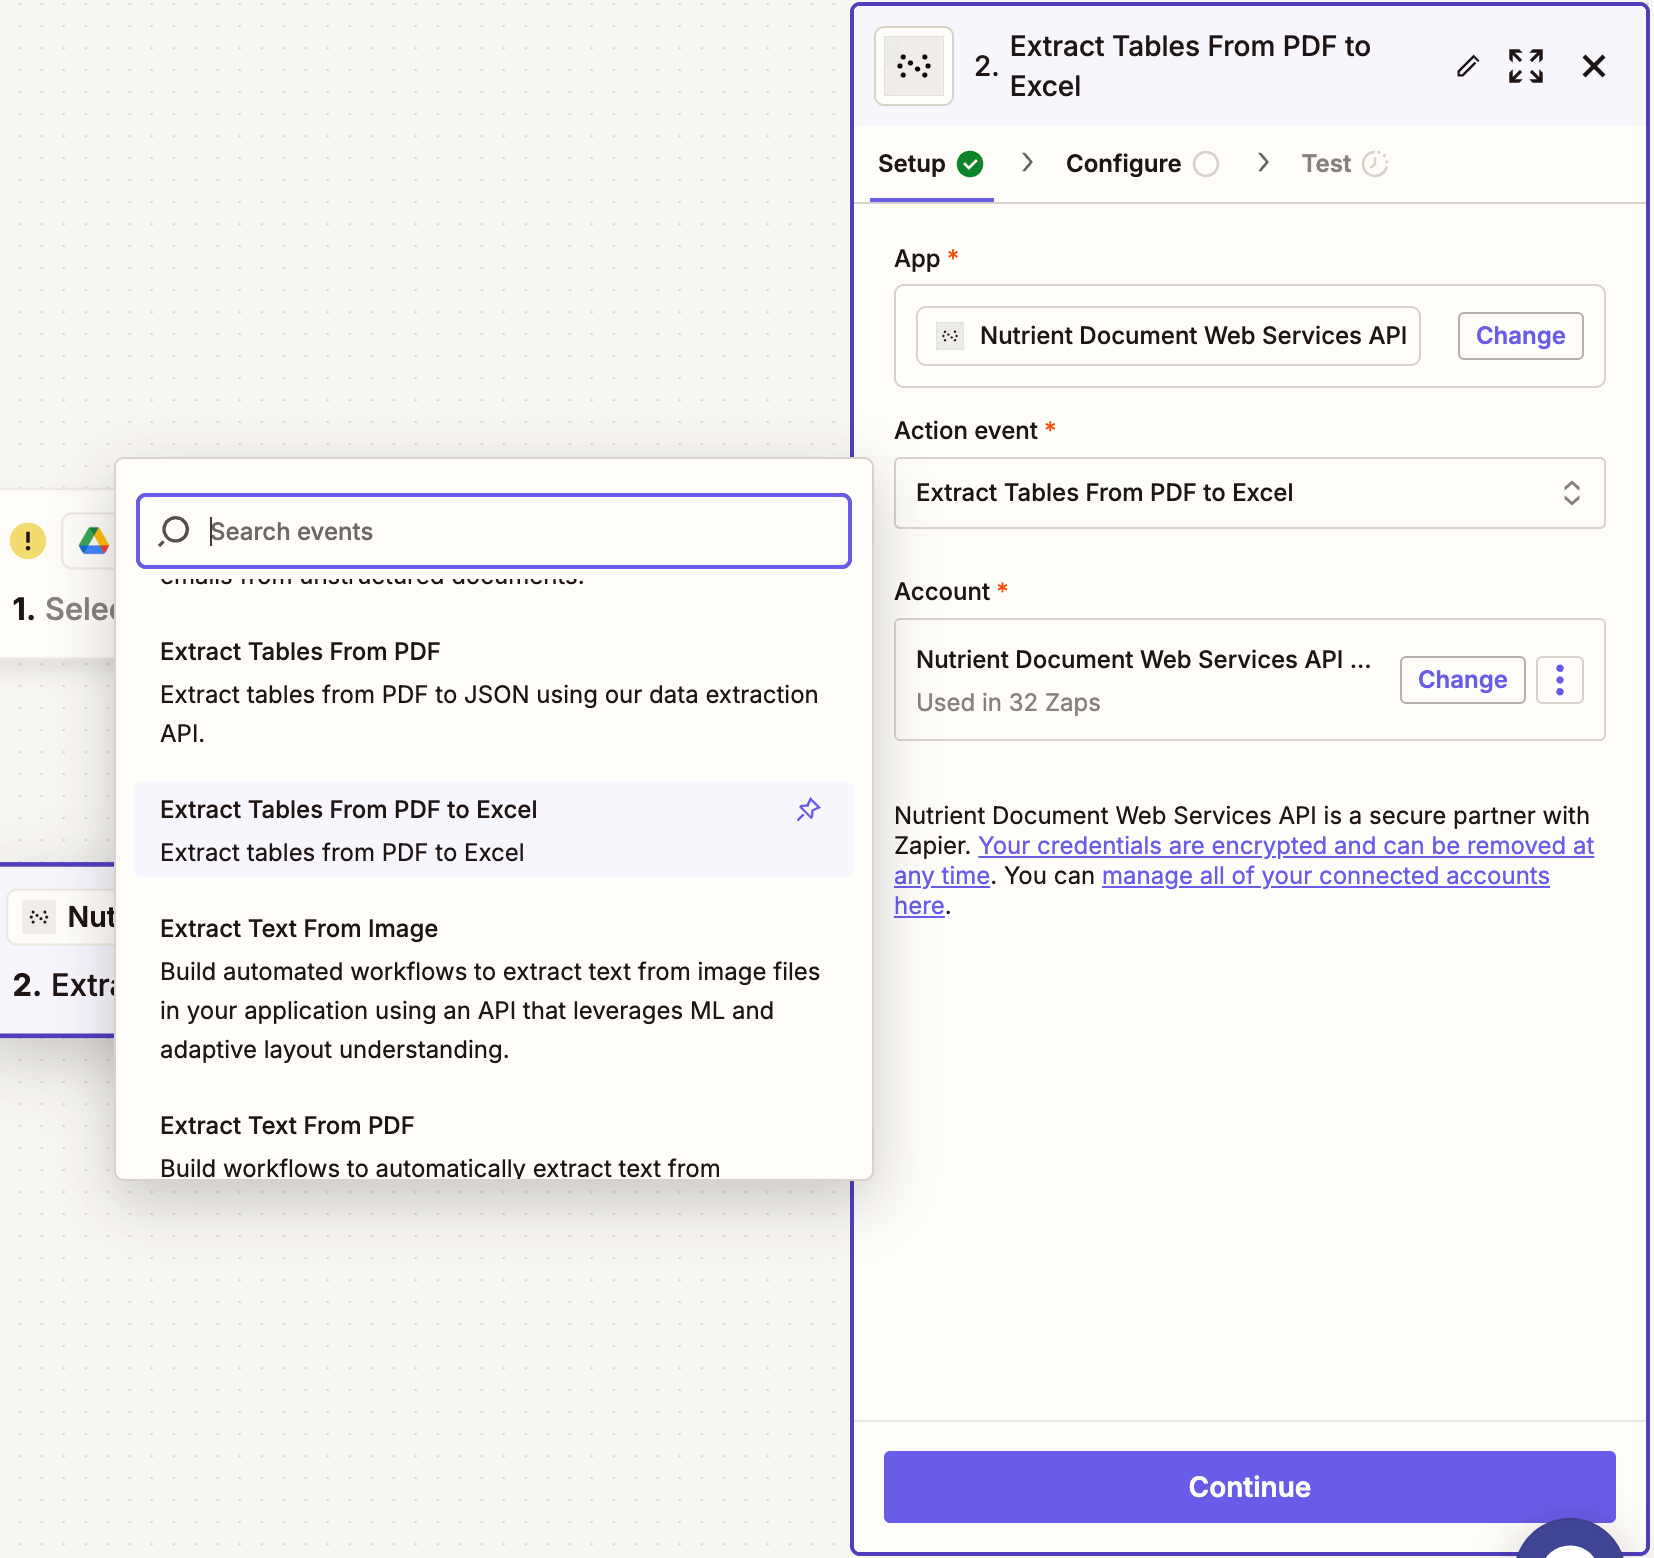The height and width of the screenshot is (1558, 1654).
Task: Change the selected app
Action: point(1519,336)
